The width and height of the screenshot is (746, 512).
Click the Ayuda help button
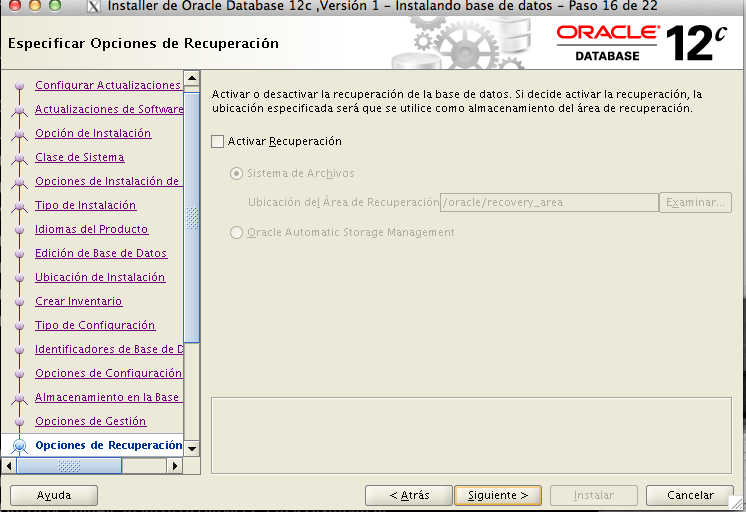(x=54, y=495)
